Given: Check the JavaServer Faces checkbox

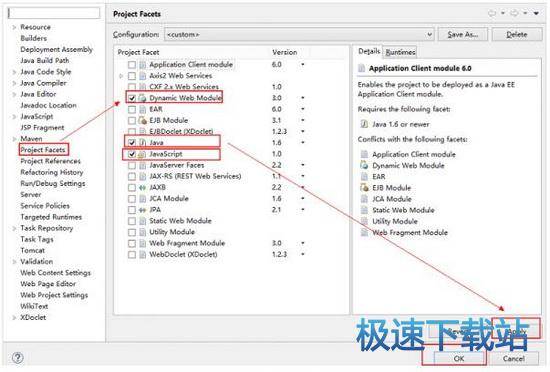Looking at the screenshot, I should pyautogui.click(x=132, y=165).
